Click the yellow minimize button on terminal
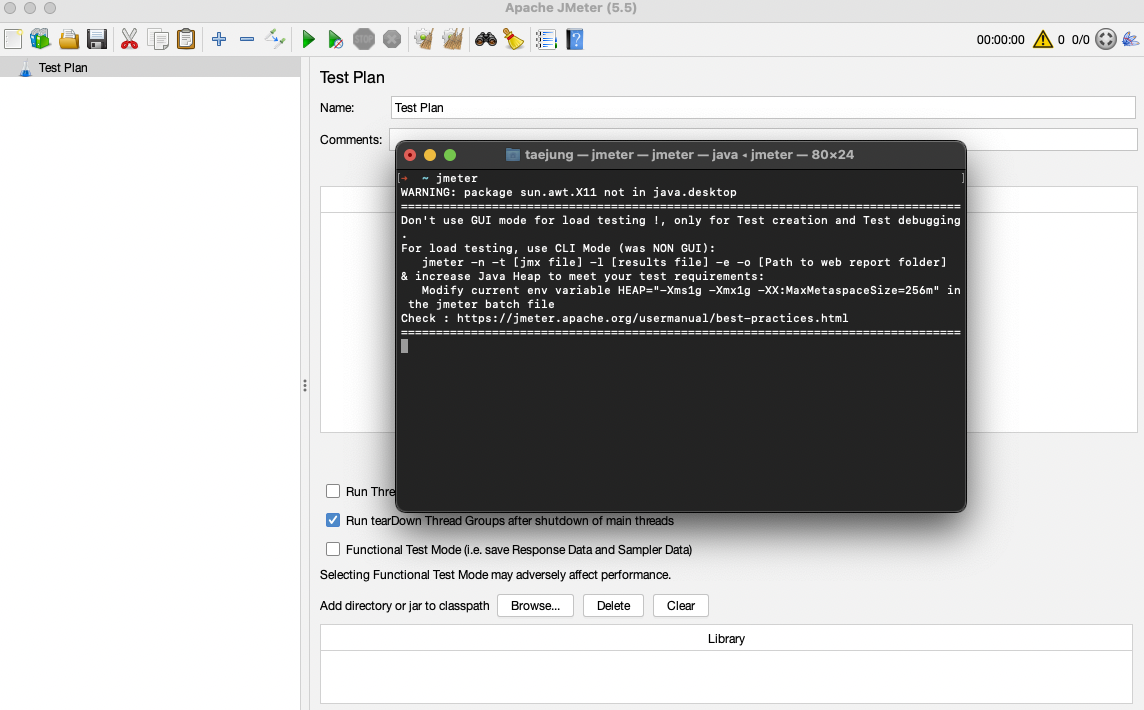Image resolution: width=1144 pixels, height=710 pixels. [430, 155]
